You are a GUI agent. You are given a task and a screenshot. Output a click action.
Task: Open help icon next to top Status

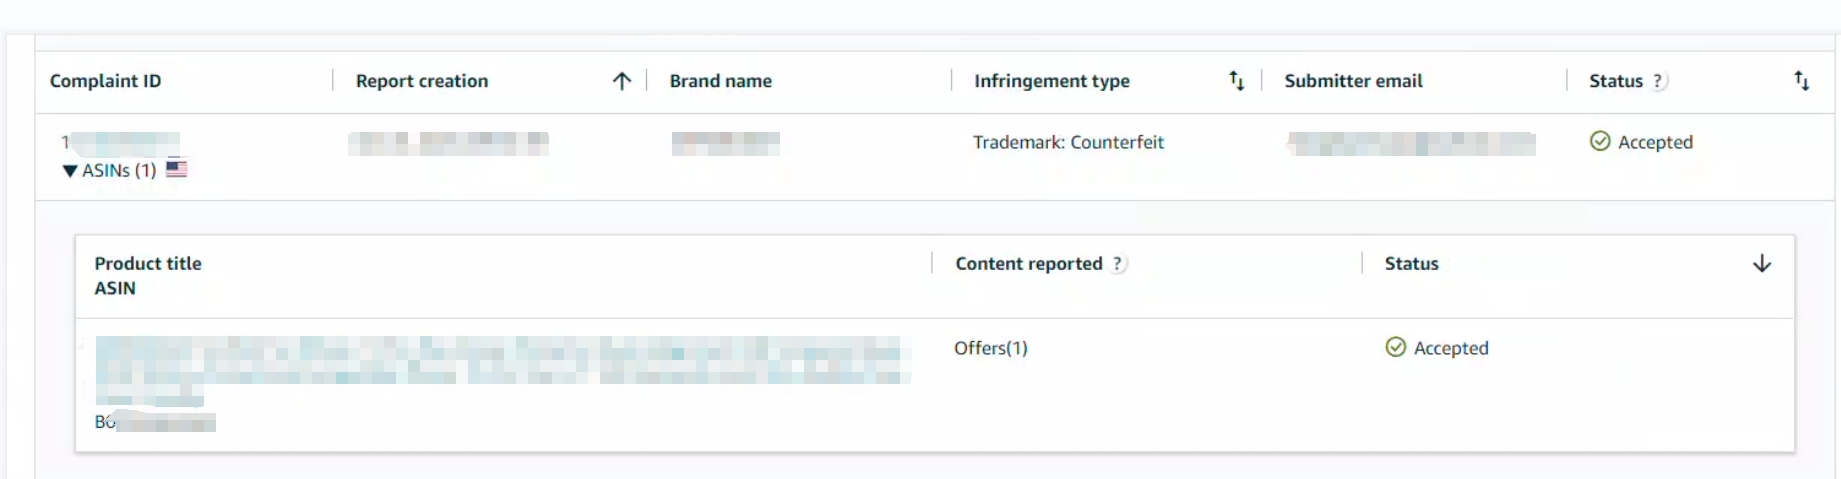click(1658, 81)
